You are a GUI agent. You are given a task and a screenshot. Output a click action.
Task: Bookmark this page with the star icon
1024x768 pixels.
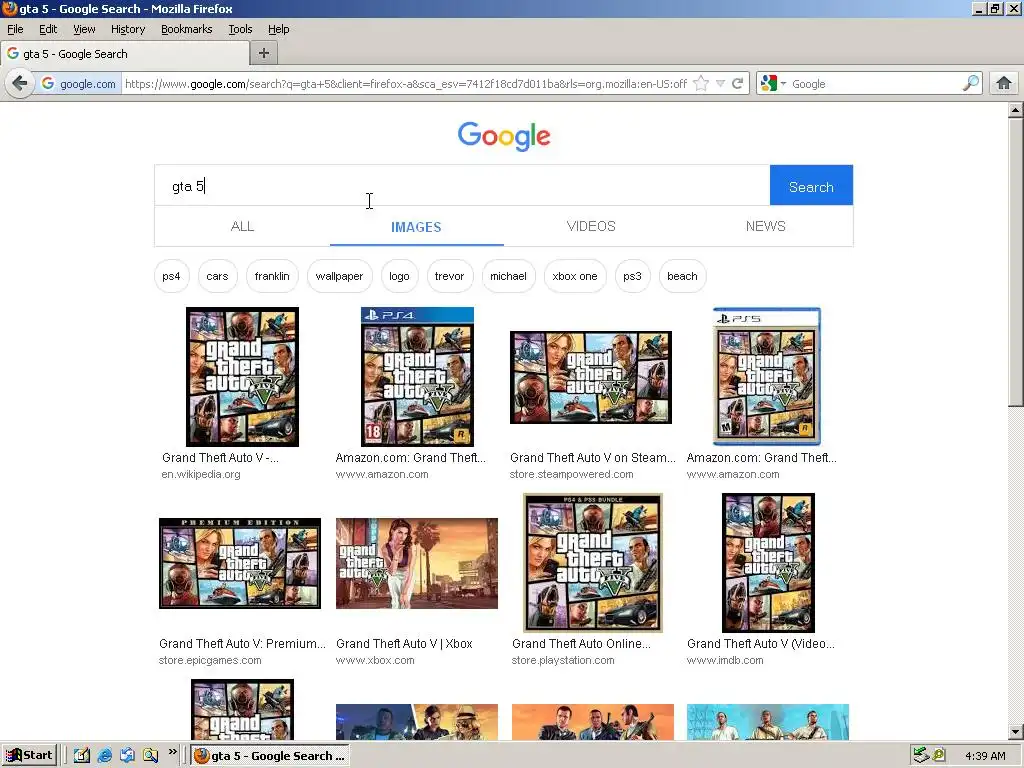701,84
